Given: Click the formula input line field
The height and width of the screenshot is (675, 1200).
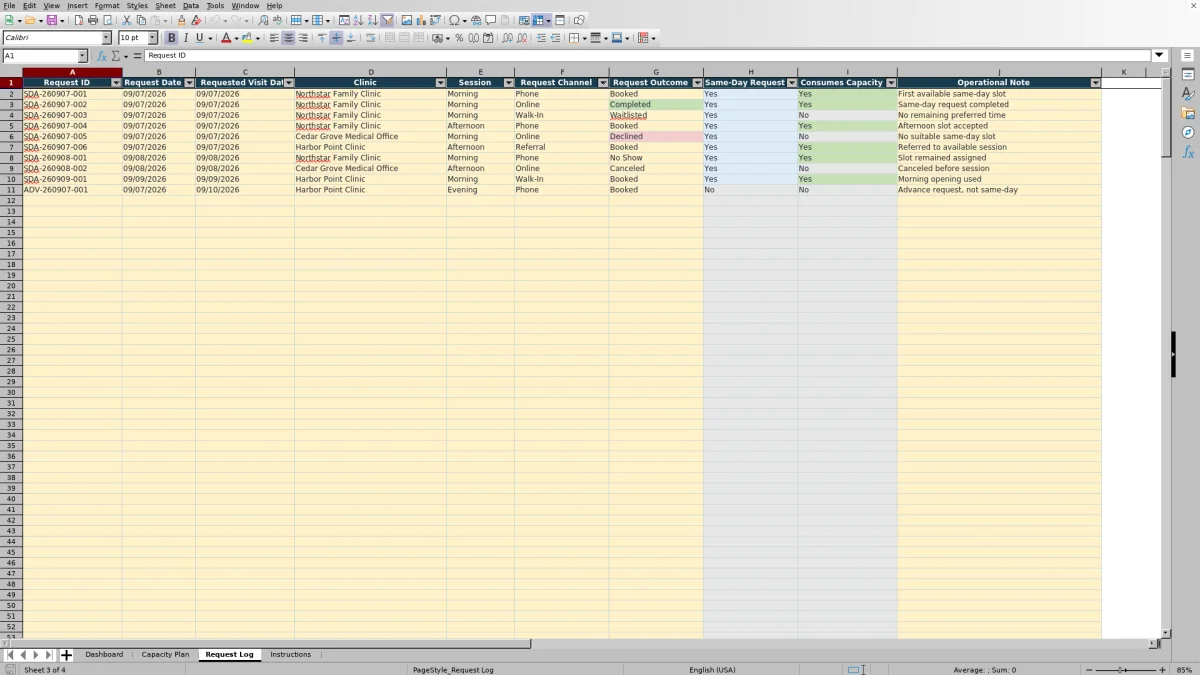Looking at the screenshot, I should coord(648,56).
